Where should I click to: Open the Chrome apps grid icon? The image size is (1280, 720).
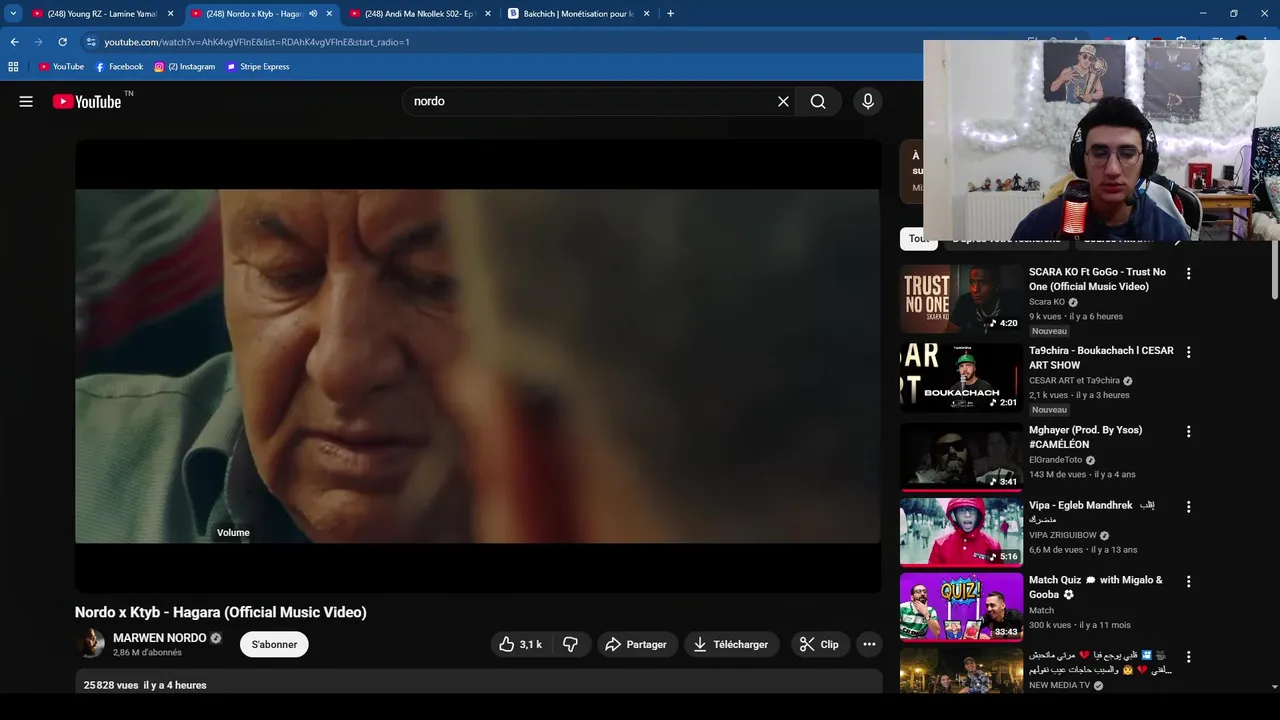13,67
